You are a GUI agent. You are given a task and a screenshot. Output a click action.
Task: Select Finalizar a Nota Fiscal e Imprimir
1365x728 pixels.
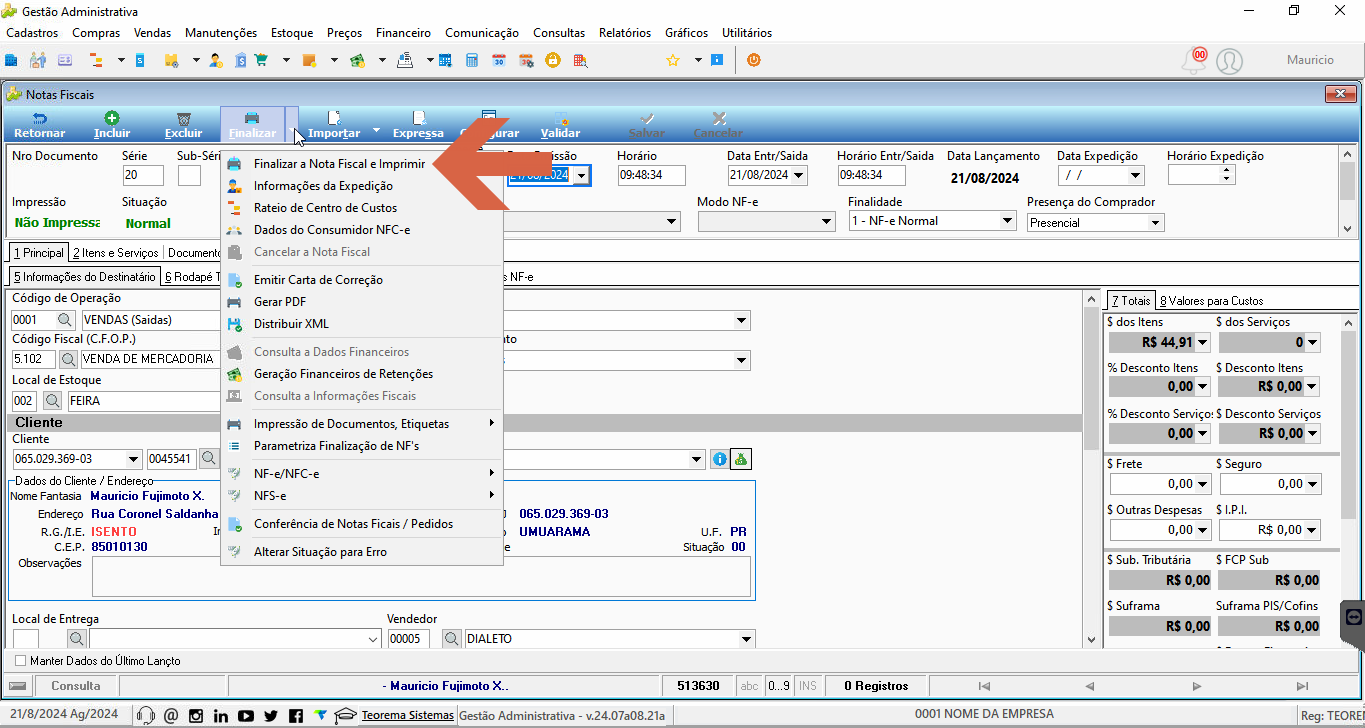click(339, 164)
